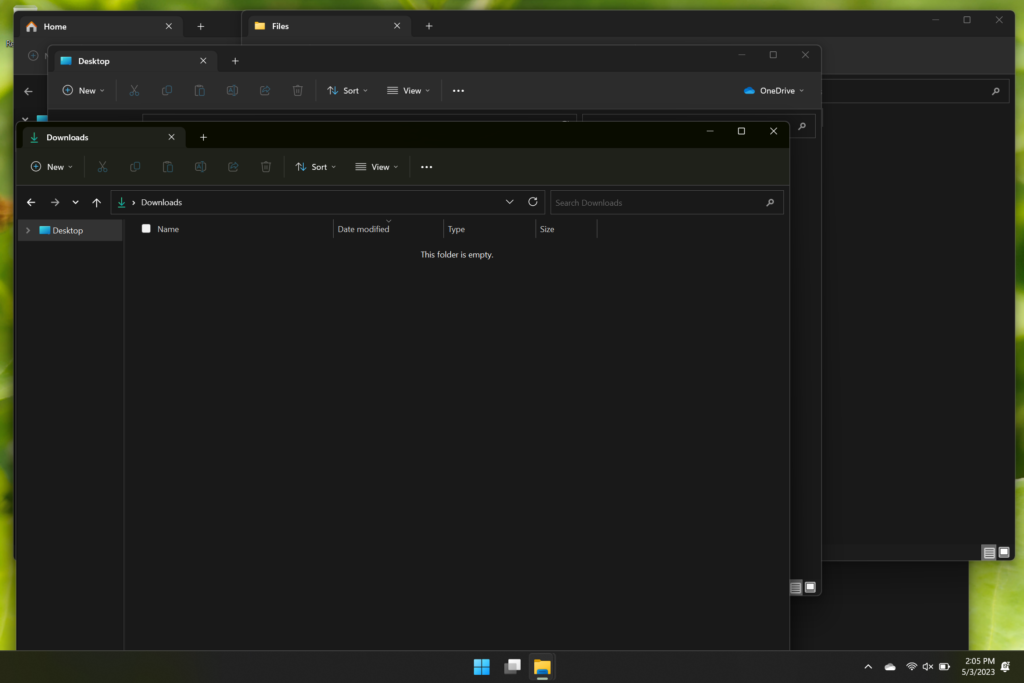Viewport: 1024px width, 683px height.
Task: Go back in Downloads window navigation
Action: (31, 202)
